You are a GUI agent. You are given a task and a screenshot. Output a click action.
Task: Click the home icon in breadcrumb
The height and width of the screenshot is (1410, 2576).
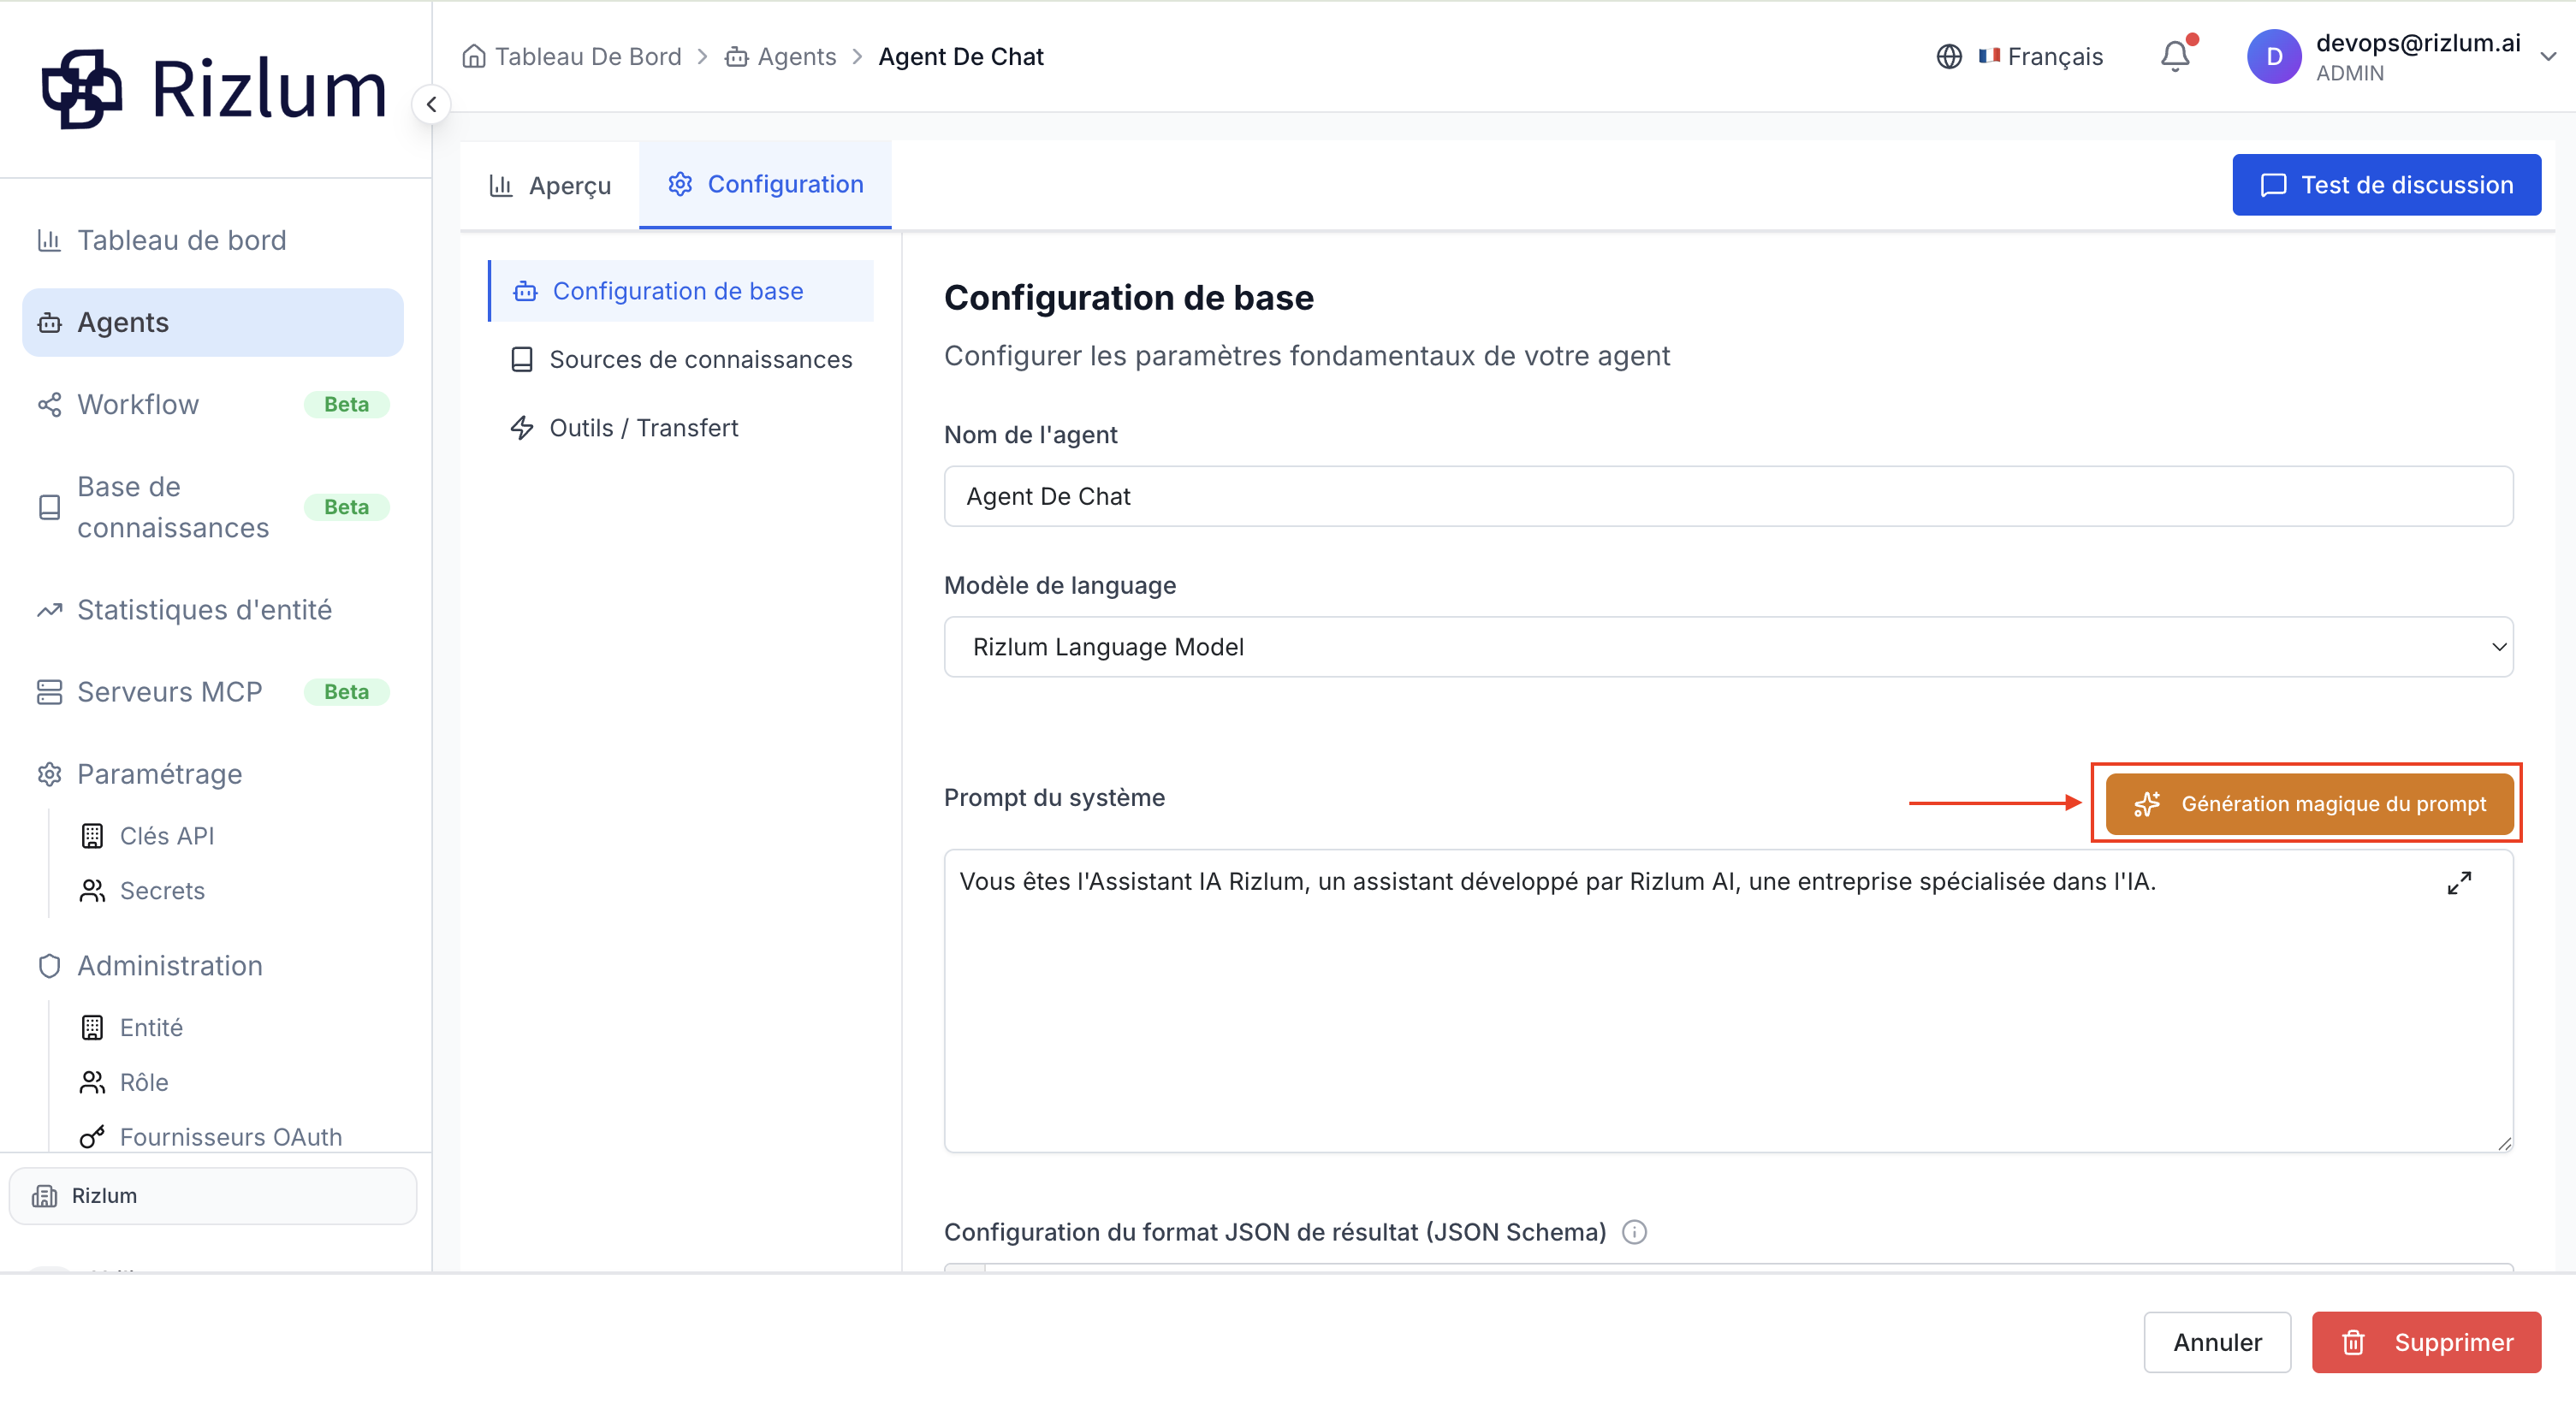coord(474,56)
